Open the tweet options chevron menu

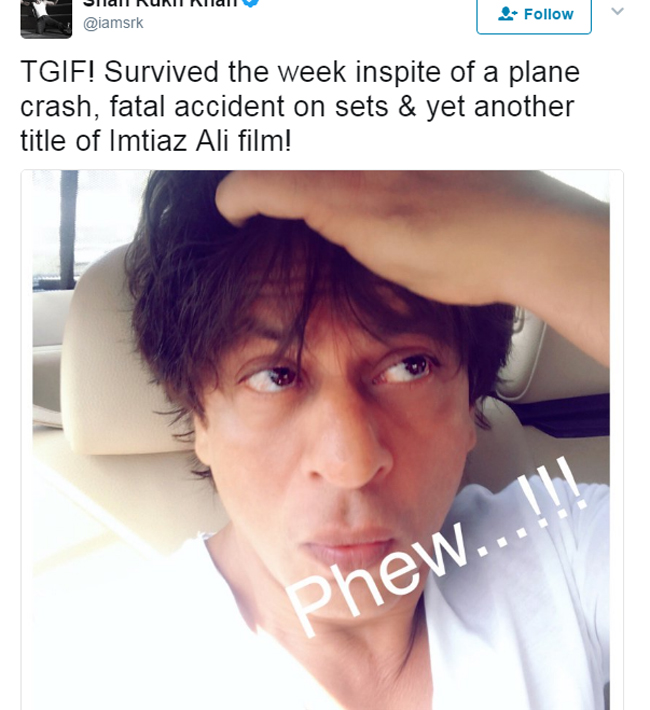click(x=617, y=11)
